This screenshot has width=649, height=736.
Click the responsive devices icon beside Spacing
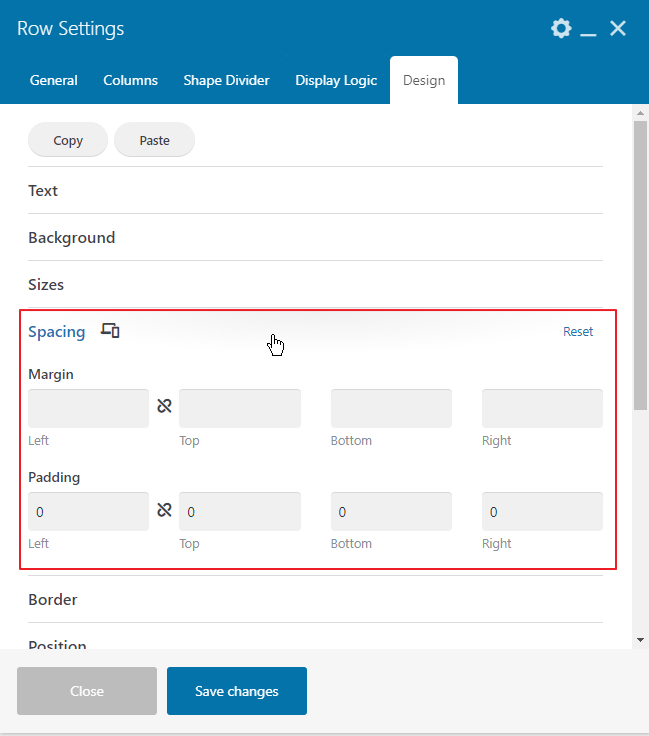click(110, 330)
